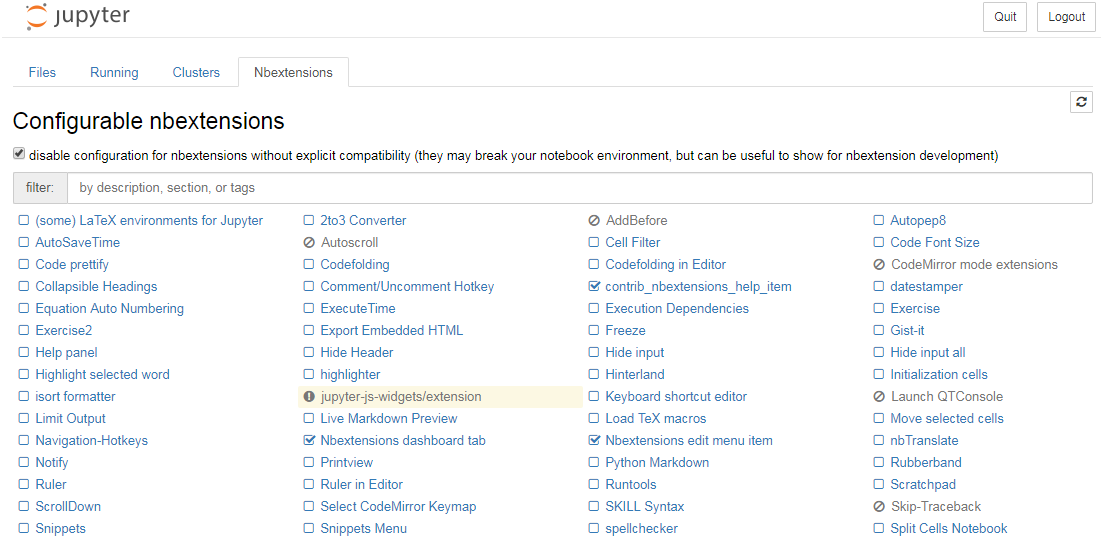The height and width of the screenshot is (539, 1104).
Task: Click the disabled icon by CodeMirror mode extensions
Action: tap(879, 265)
